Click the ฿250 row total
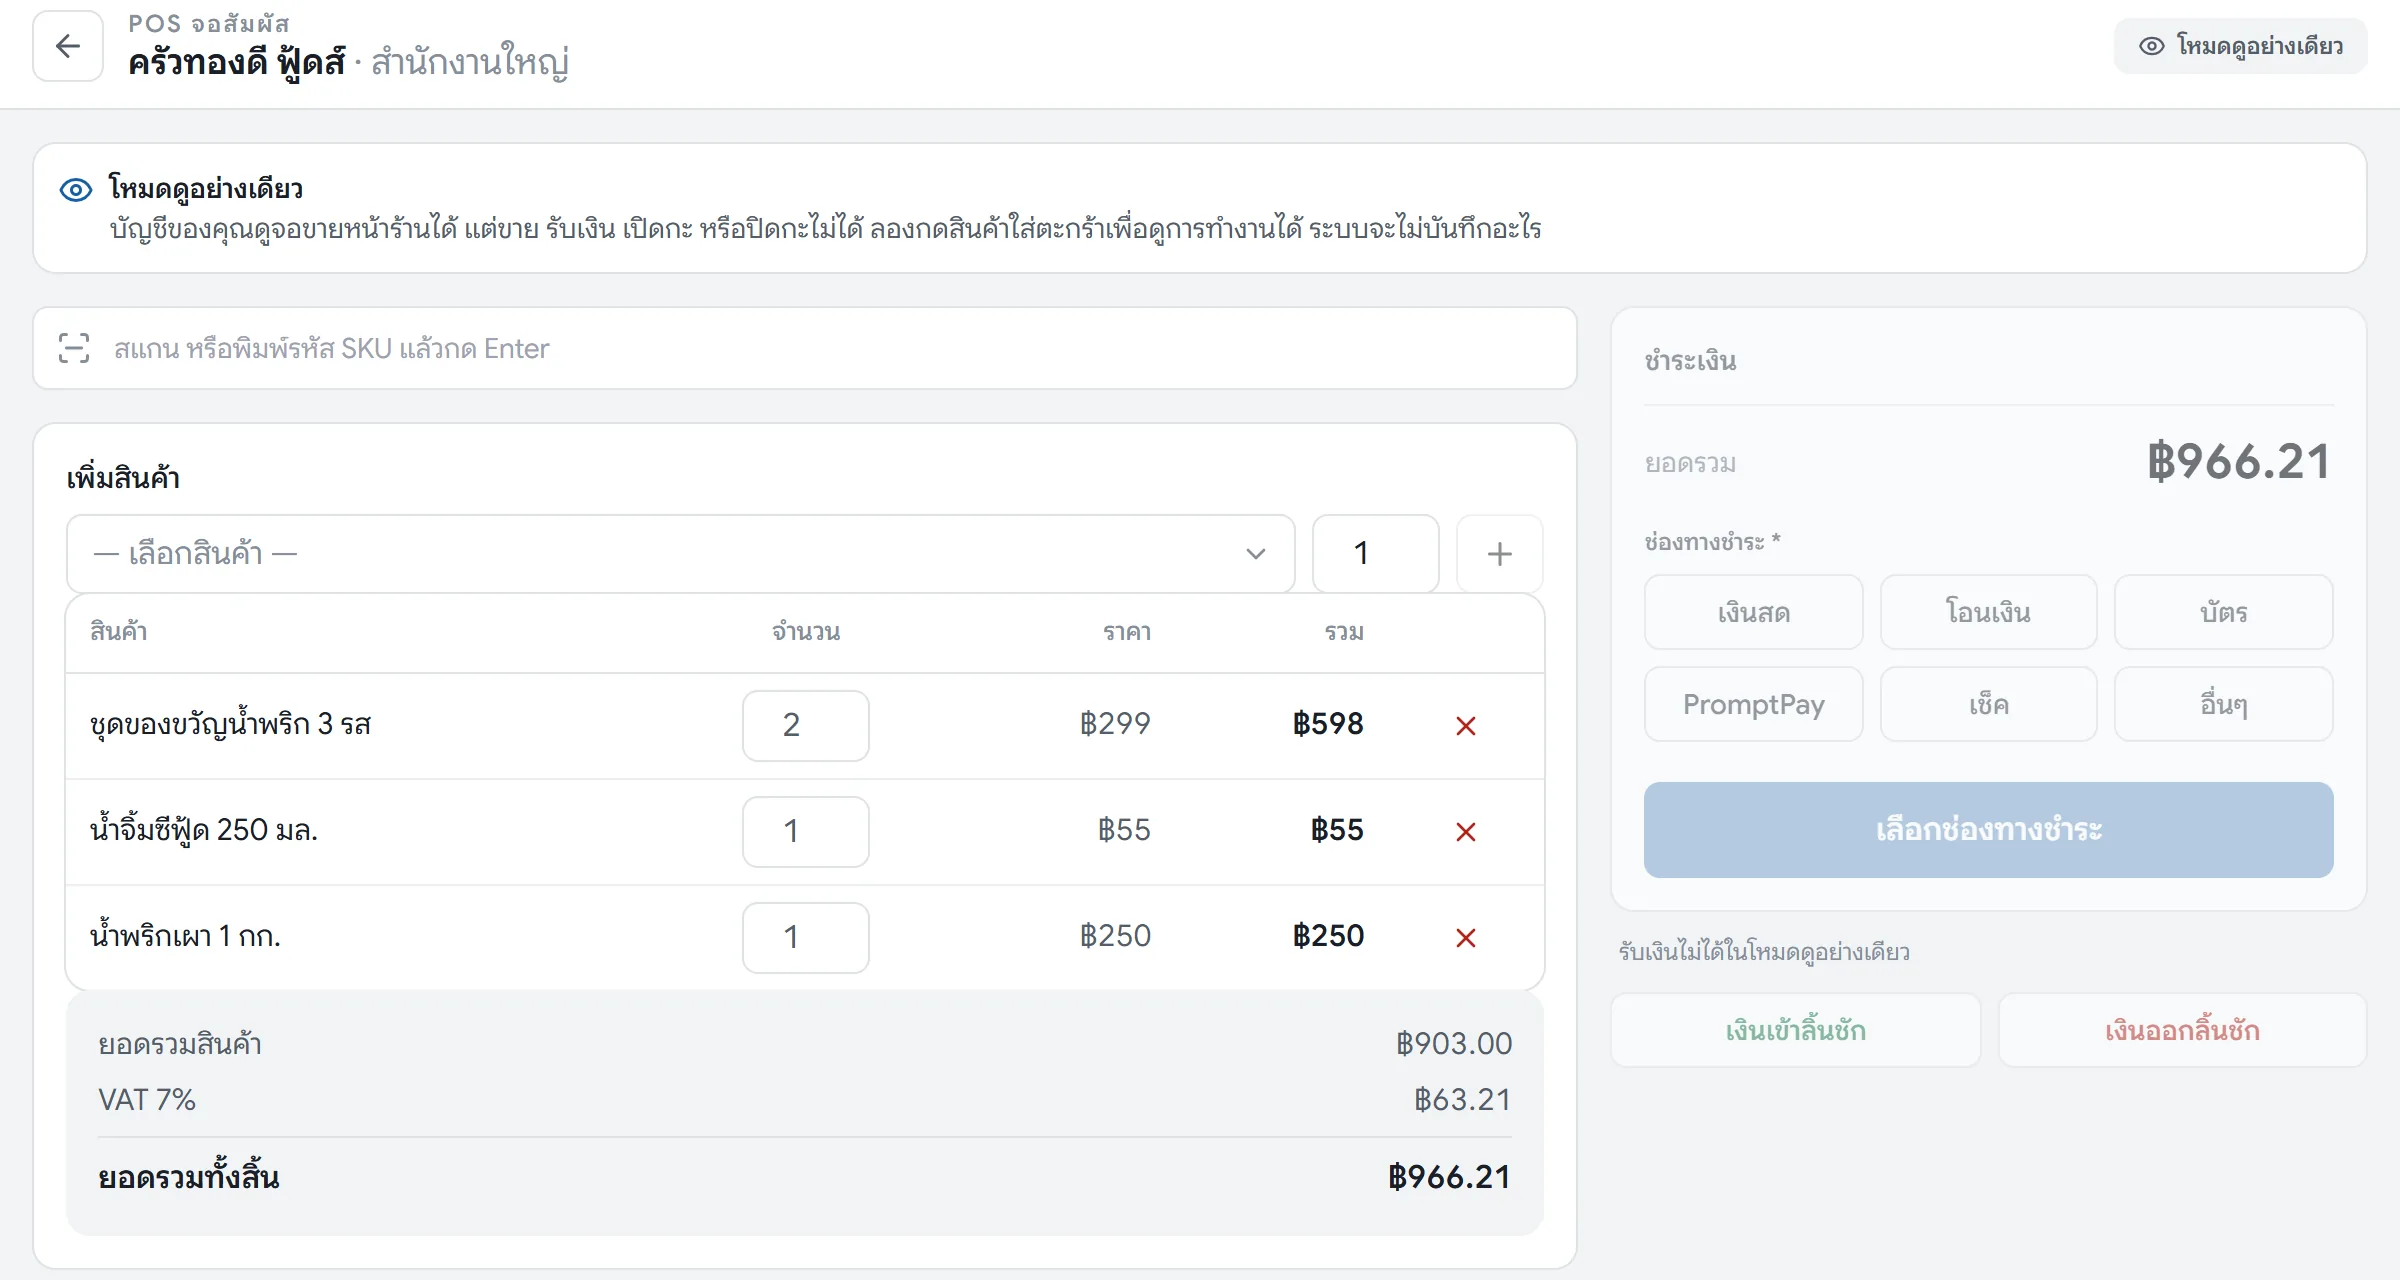The height and width of the screenshot is (1280, 2400). pos(1328,936)
